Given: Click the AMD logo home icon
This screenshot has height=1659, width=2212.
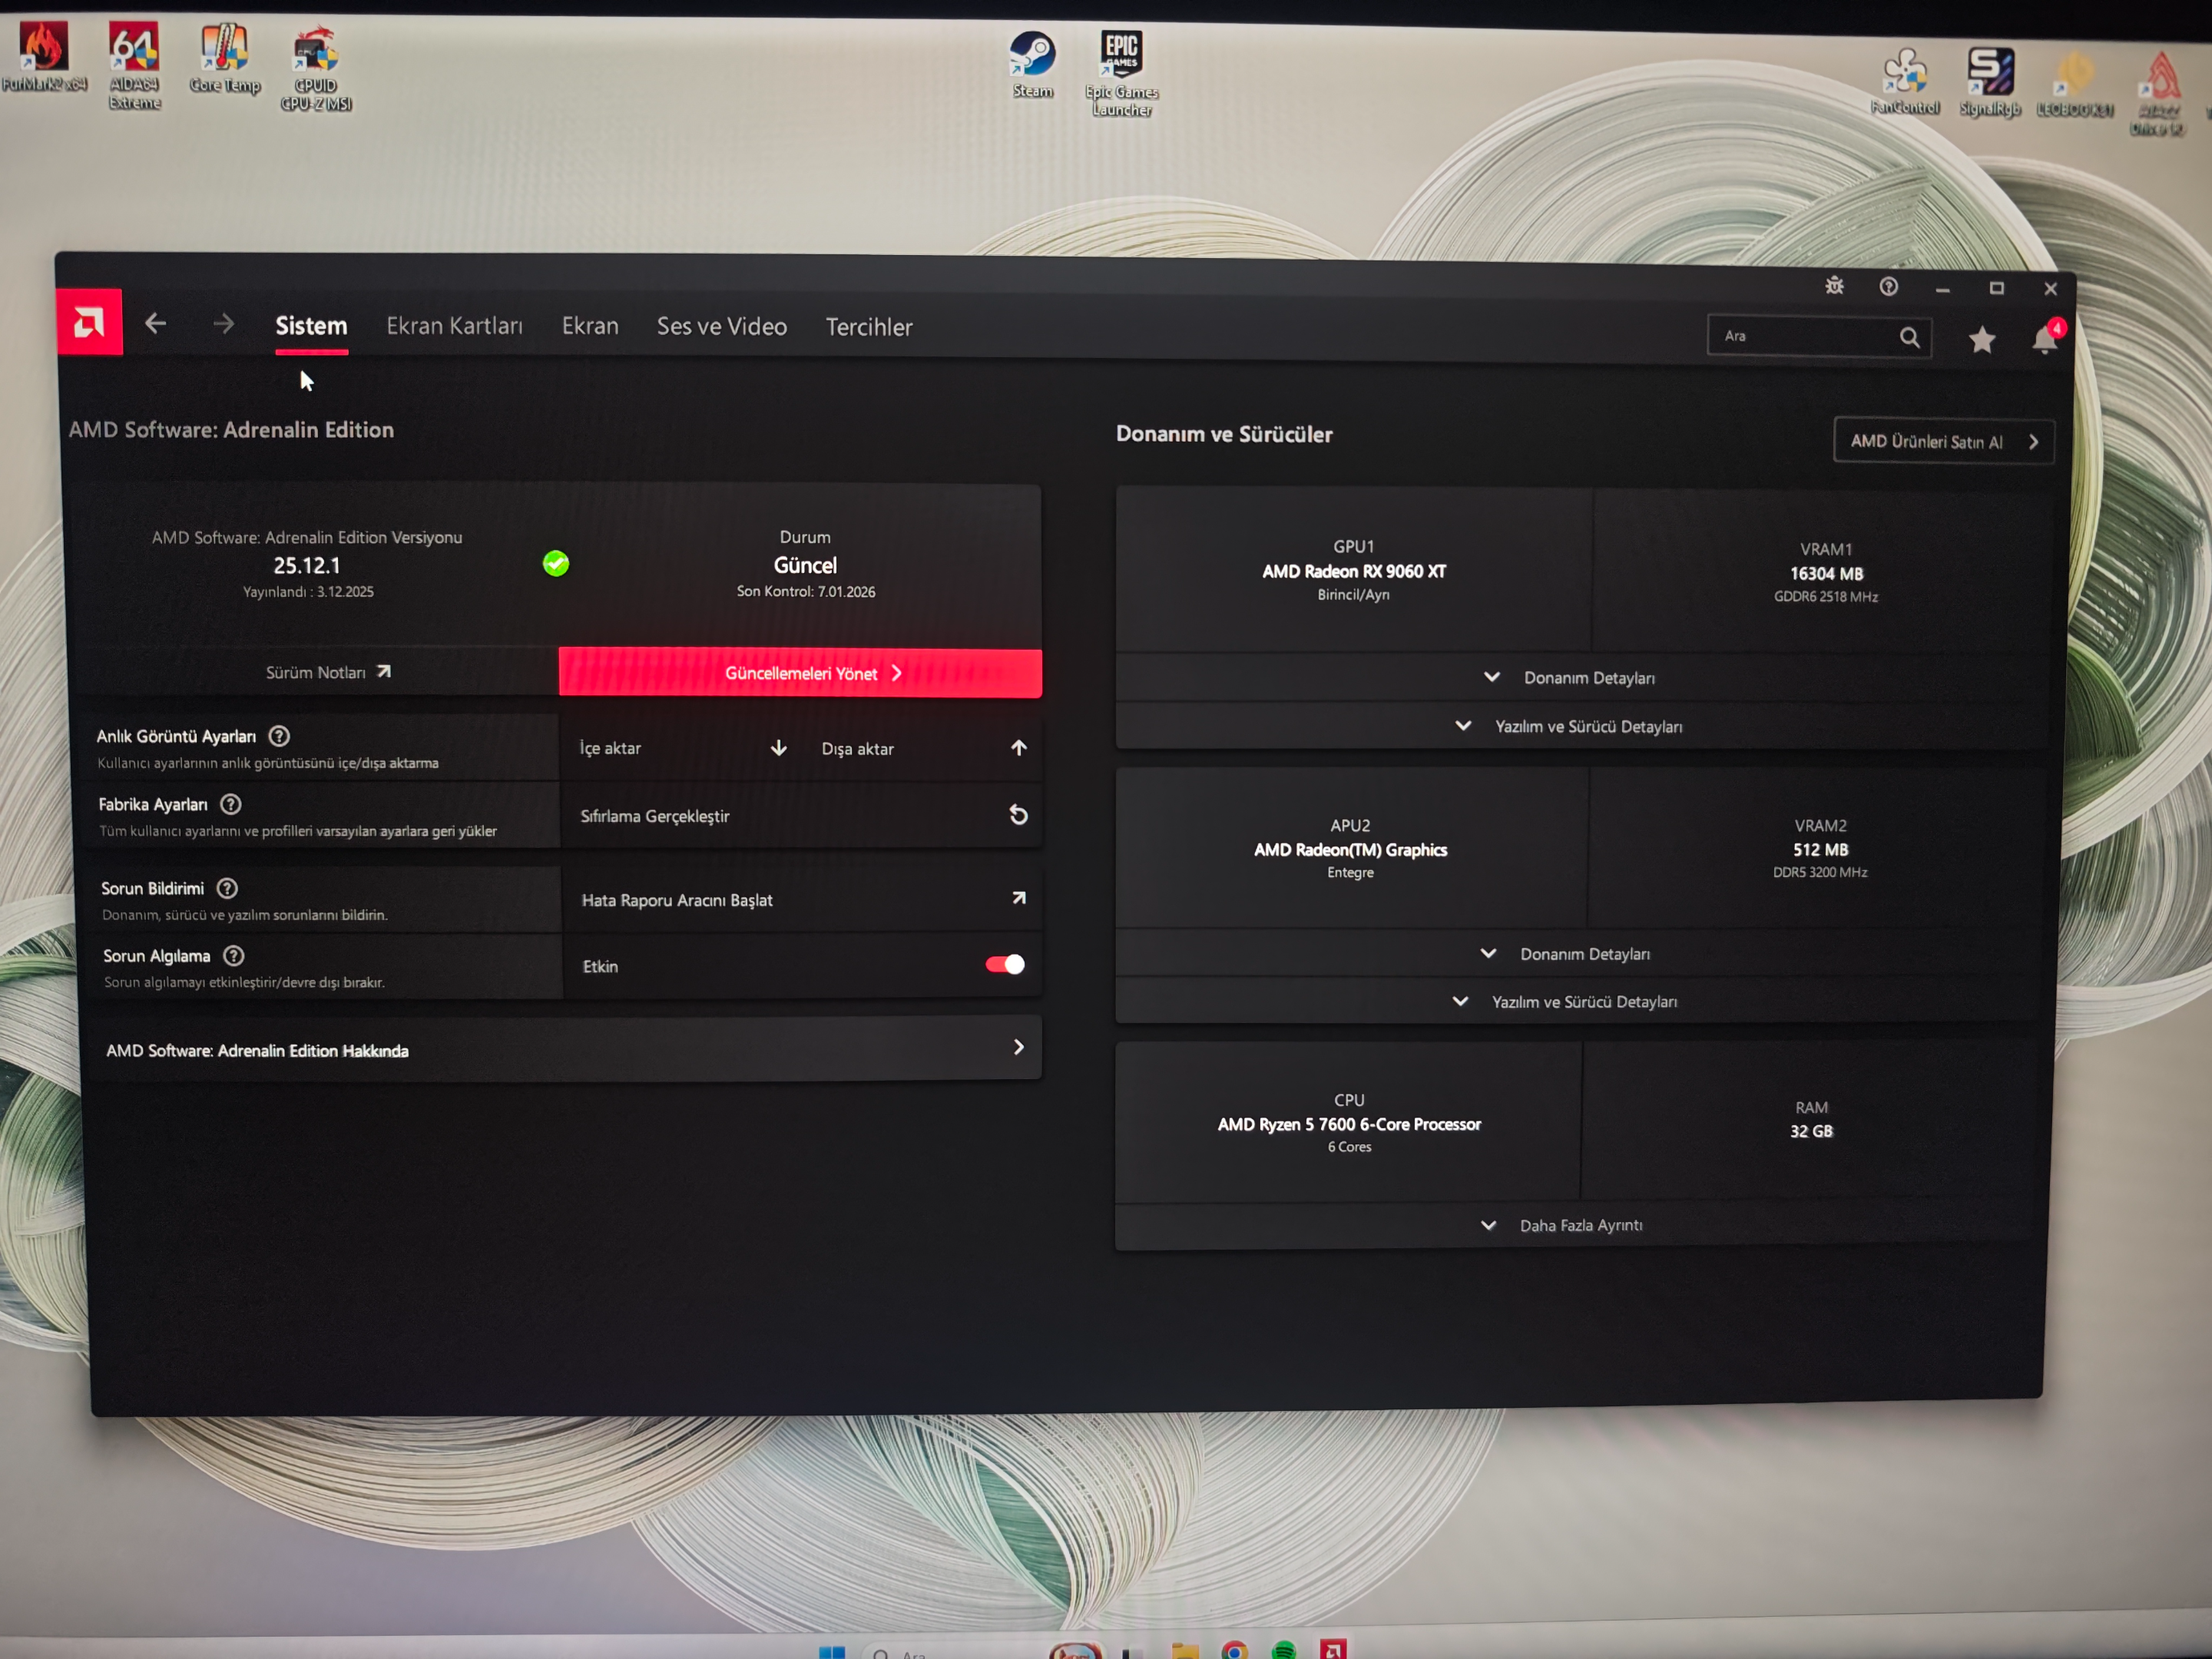Looking at the screenshot, I should click(90, 322).
